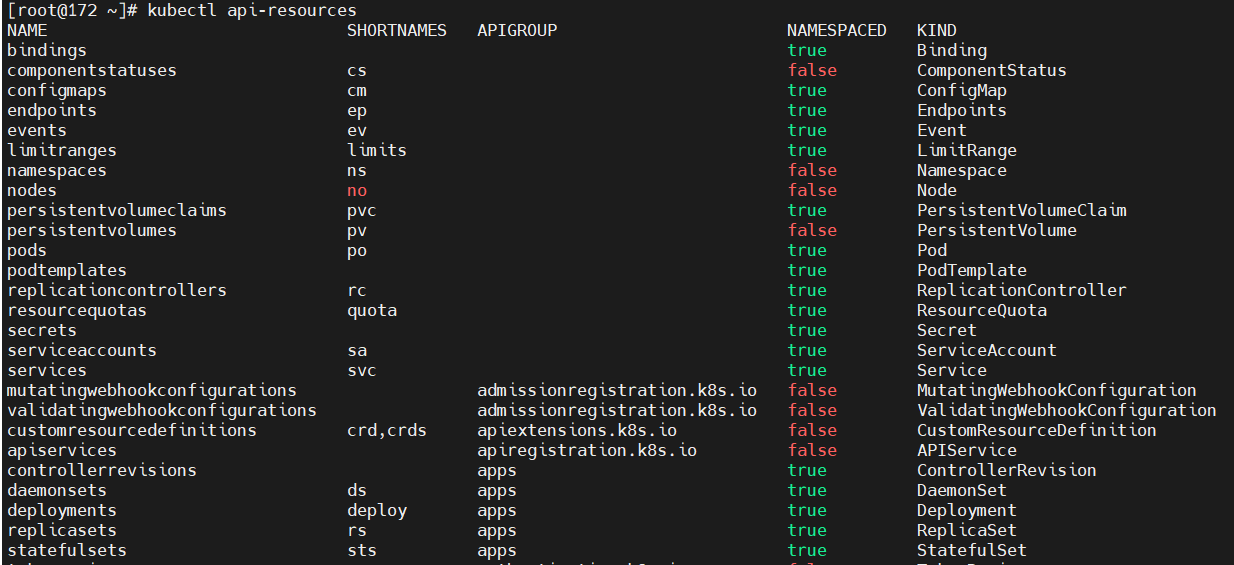Click the quota shortname for resourcequotas
The image size is (1234, 565).
point(371,310)
